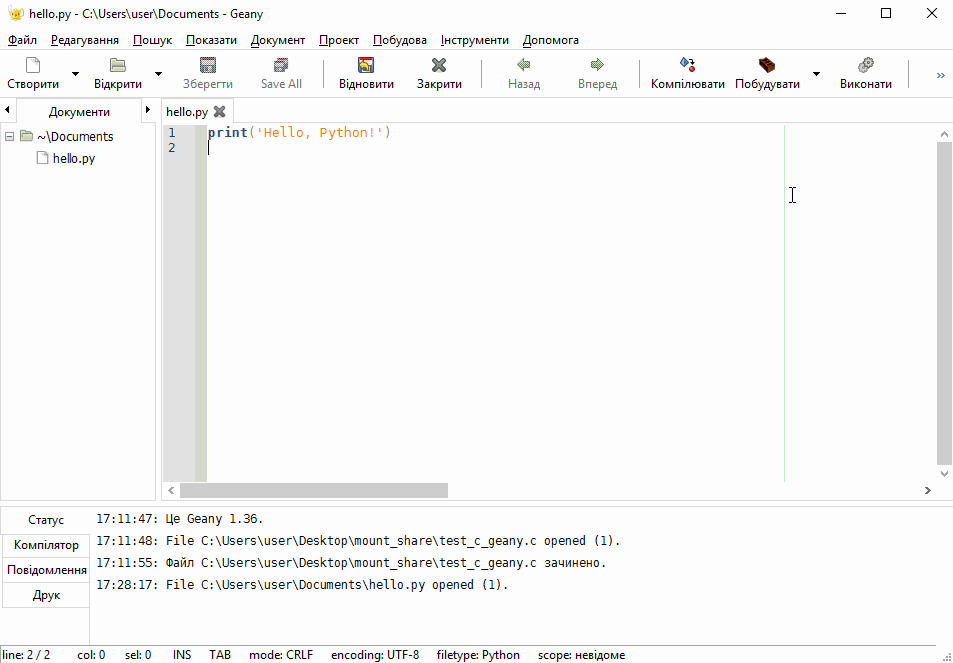953x663 pixels.
Task: Click the Закрити close file icon
Action: (439, 65)
